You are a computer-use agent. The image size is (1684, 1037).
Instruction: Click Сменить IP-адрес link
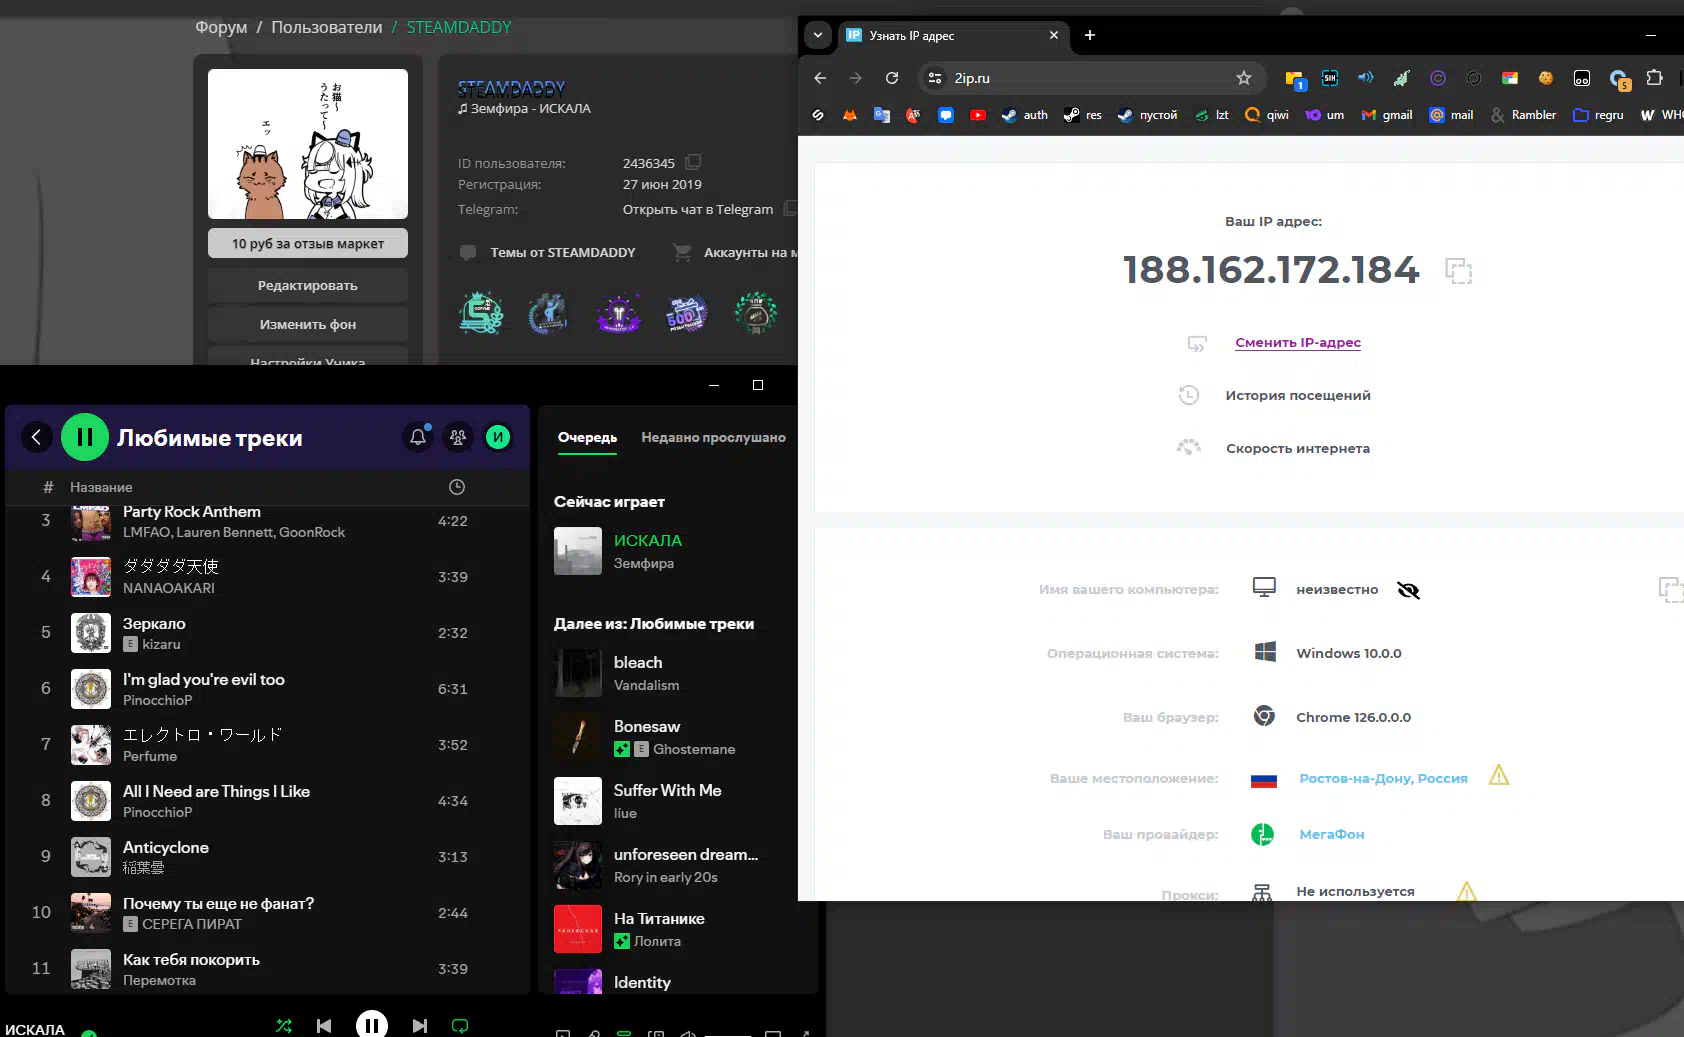[1298, 342]
